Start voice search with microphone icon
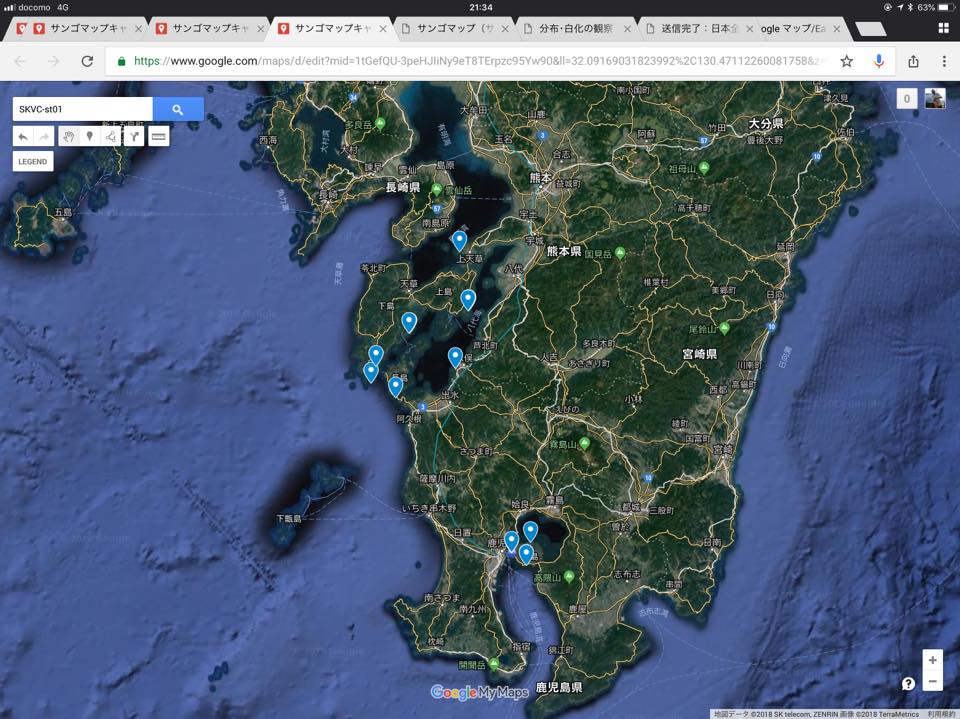 (x=879, y=61)
